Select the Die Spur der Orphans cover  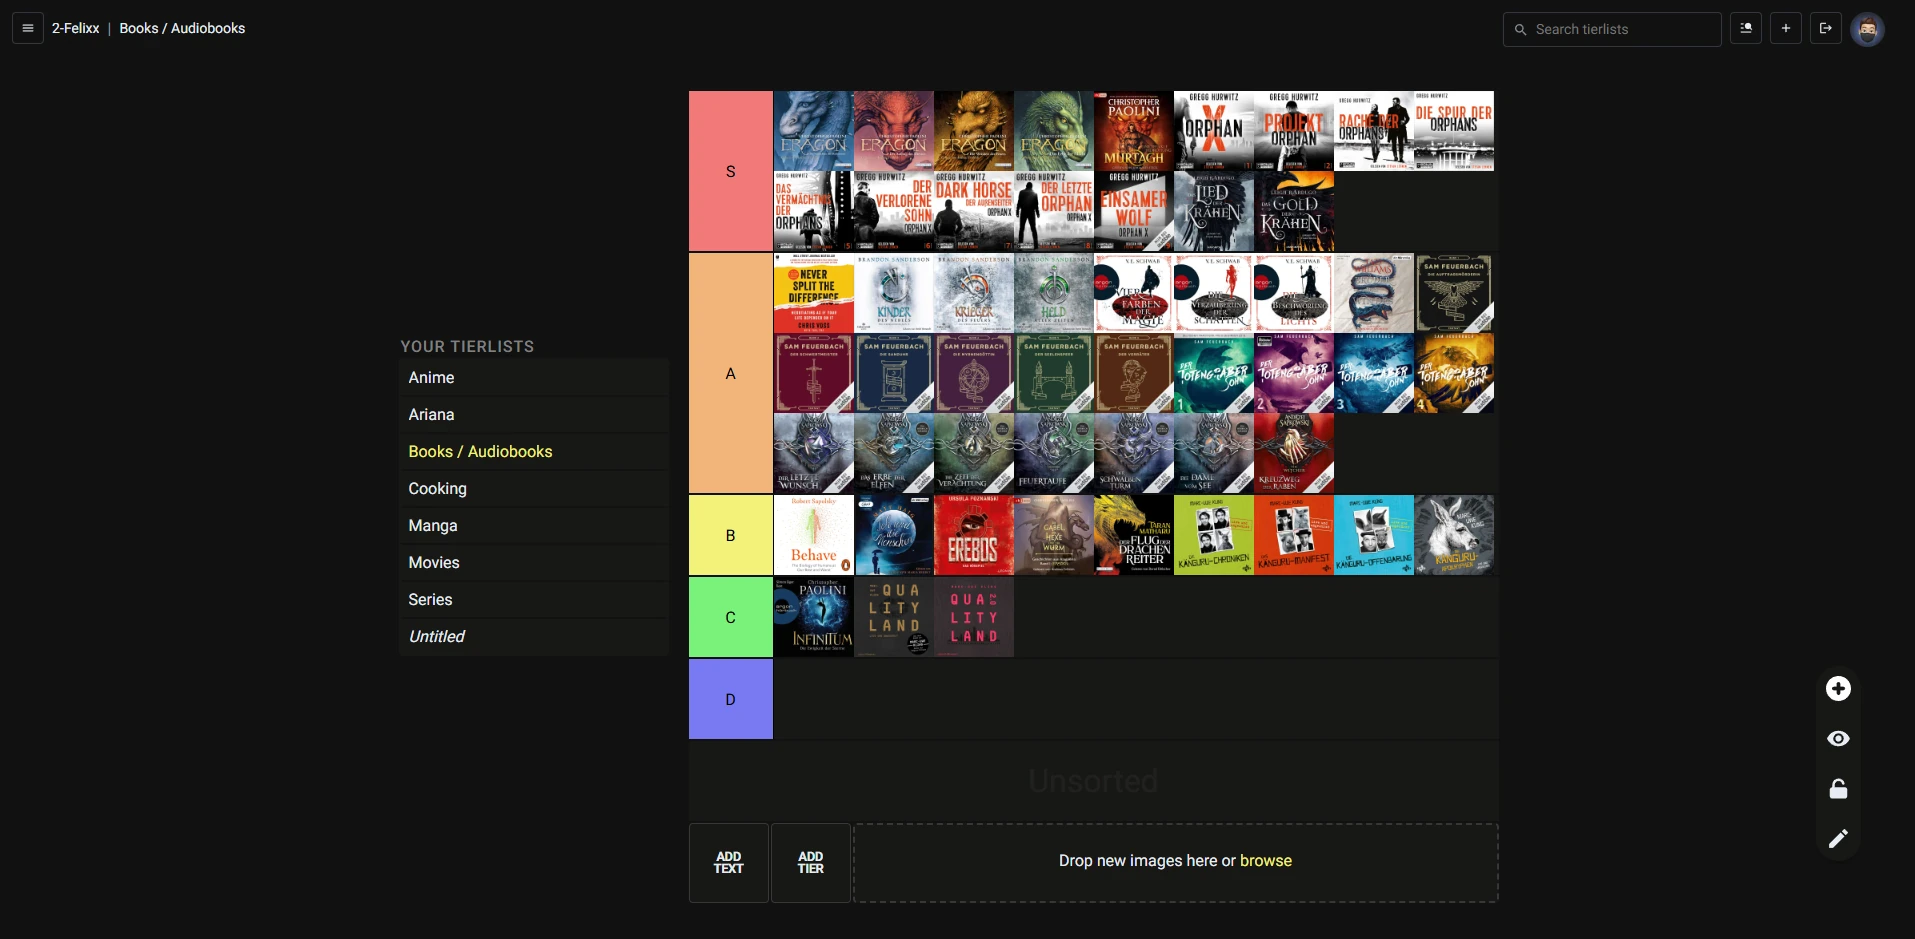[1454, 131]
